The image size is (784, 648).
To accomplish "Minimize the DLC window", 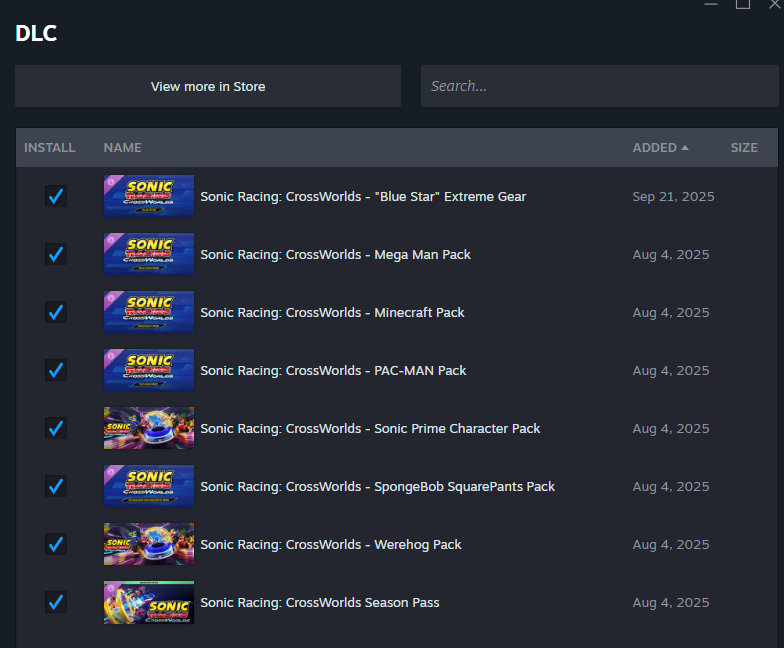I will (x=711, y=4).
